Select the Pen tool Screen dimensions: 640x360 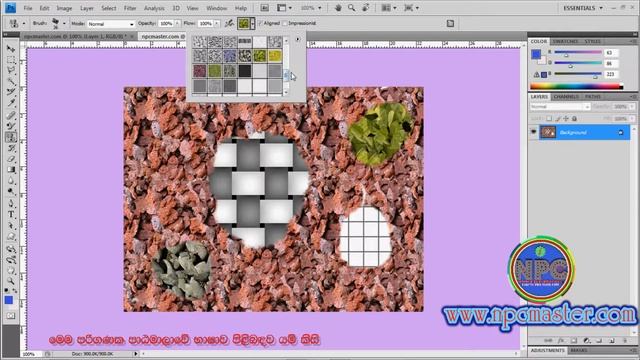pos(11,203)
